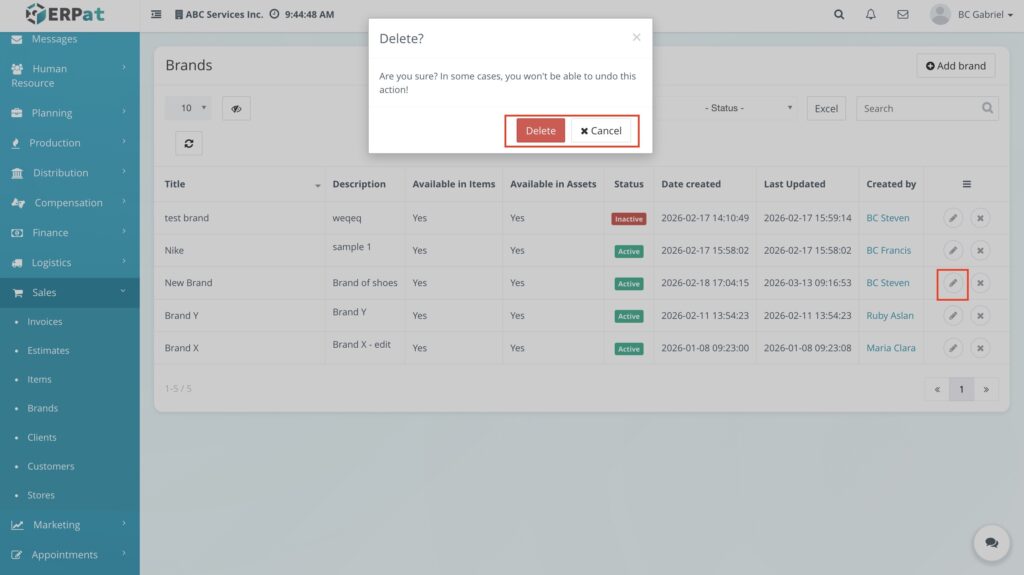Cancel the delete confirmation dialog
Viewport: 1024px width, 575px height.
pos(601,131)
